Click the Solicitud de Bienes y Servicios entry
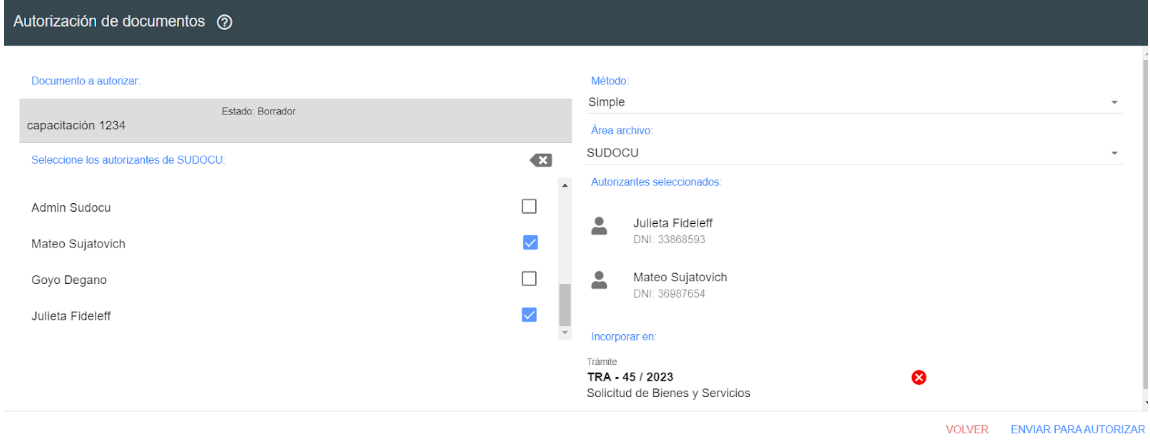Viewport: 1150px width, 445px height. point(668,393)
